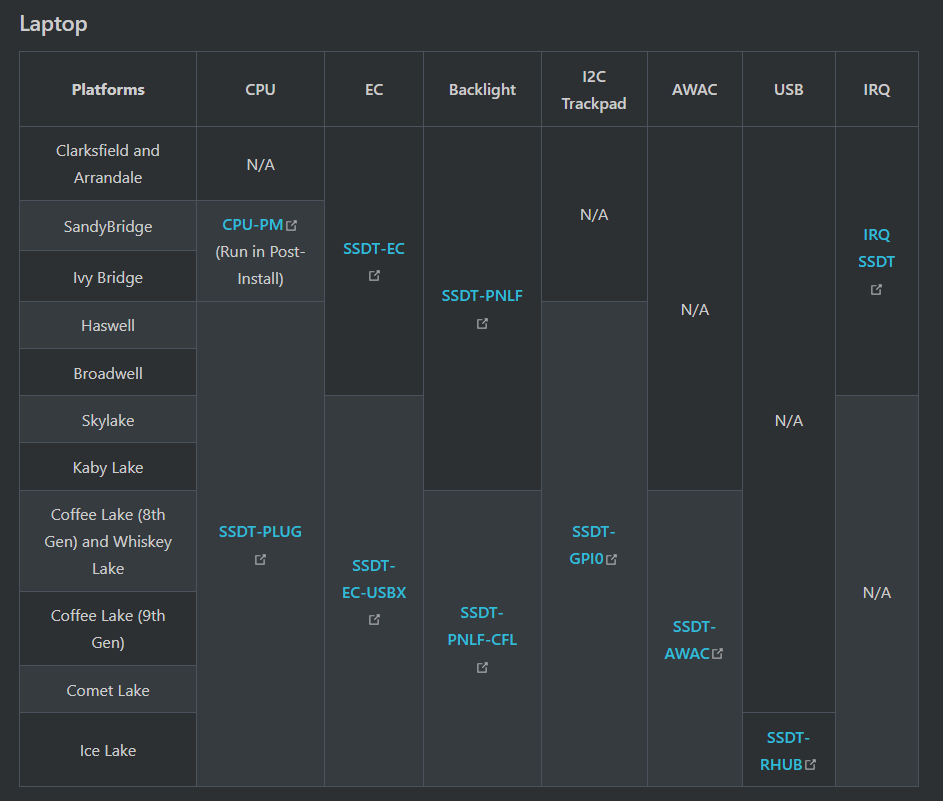Open the SSDT-EC-USBX link

(374, 579)
